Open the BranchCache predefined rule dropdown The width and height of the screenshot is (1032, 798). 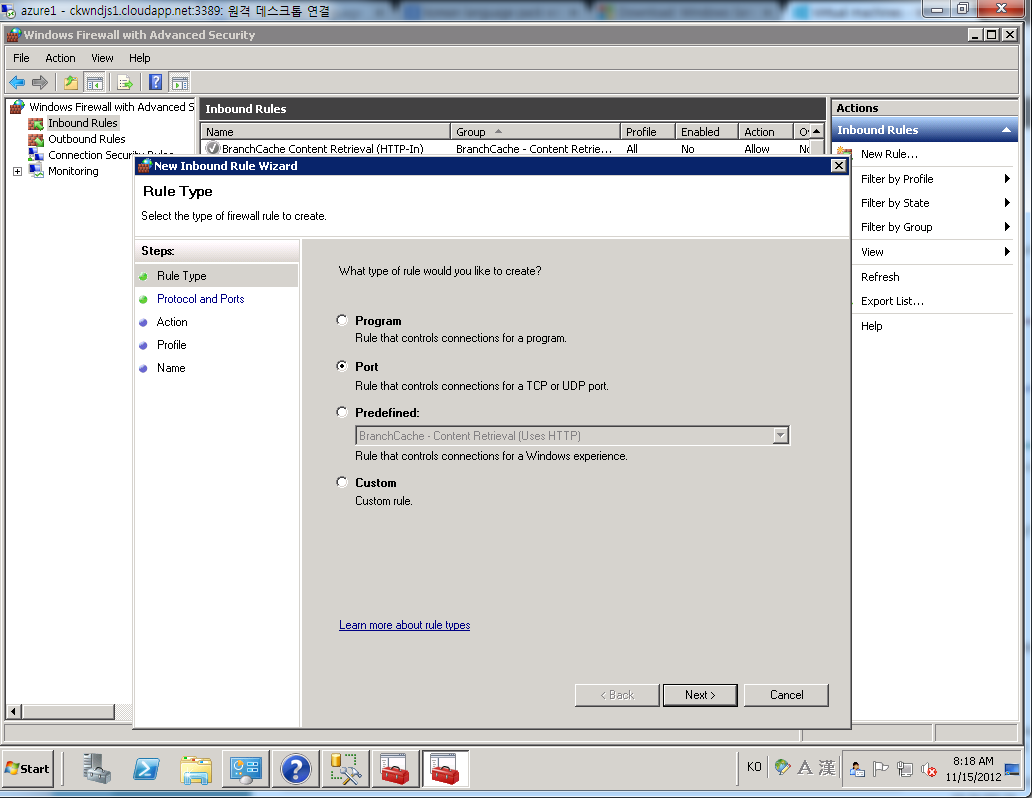point(781,435)
